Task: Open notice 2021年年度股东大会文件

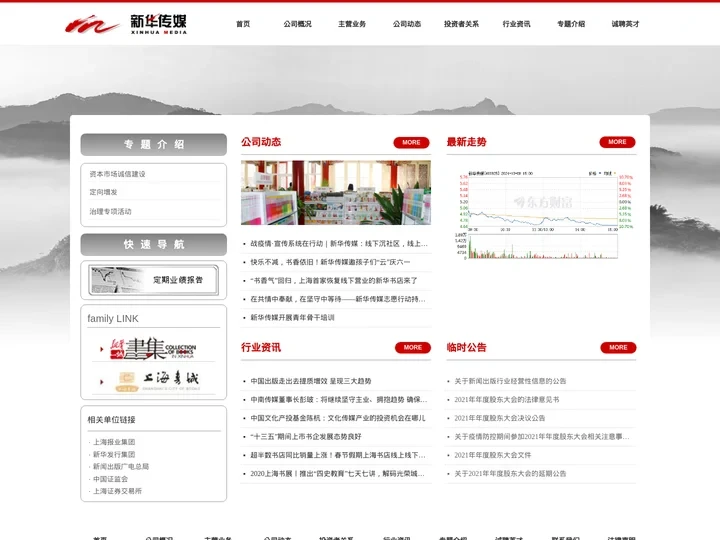Action: 493,455
